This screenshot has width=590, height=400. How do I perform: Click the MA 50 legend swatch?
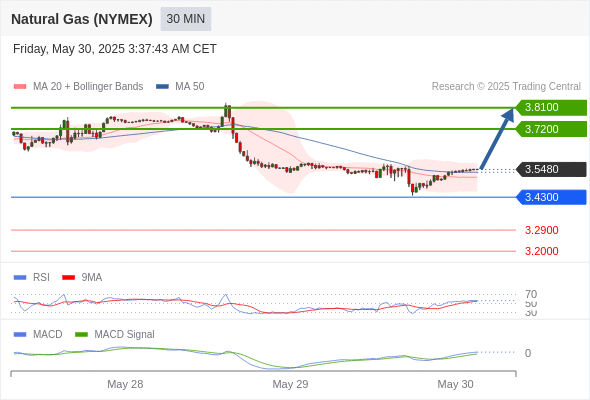coord(162,87)
